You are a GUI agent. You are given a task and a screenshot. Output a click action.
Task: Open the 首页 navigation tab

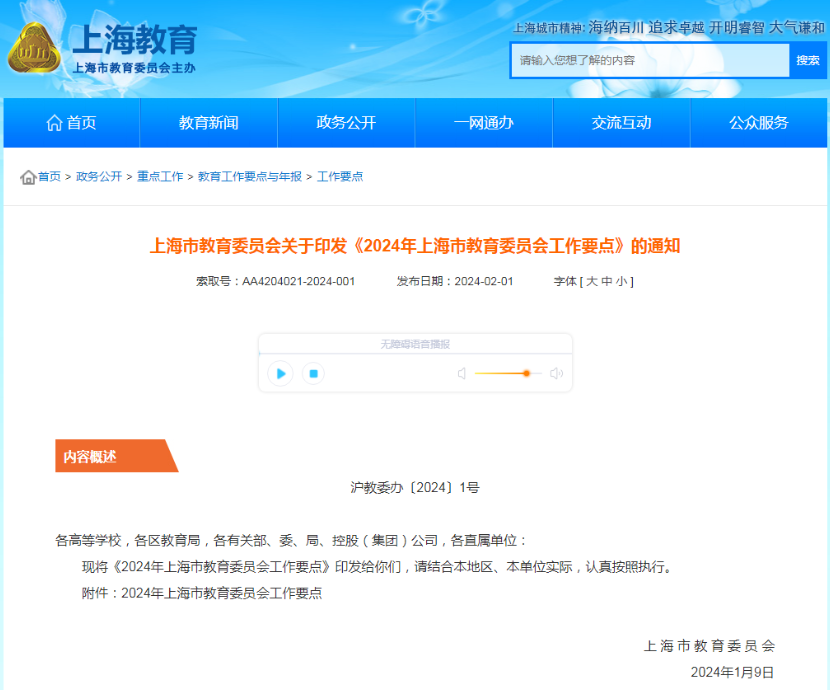click(x=71, y=123)
